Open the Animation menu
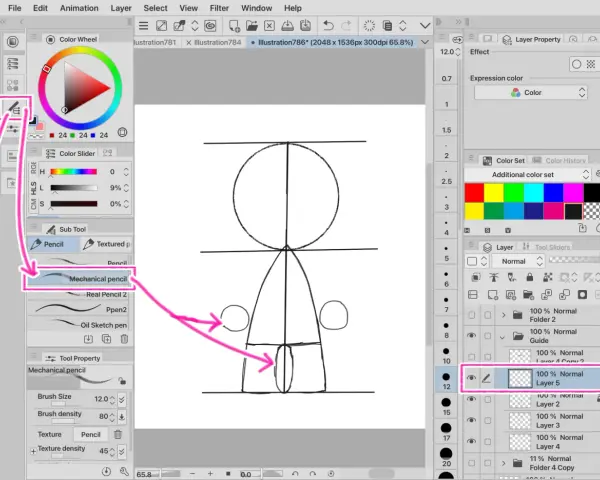 [79, 8]
